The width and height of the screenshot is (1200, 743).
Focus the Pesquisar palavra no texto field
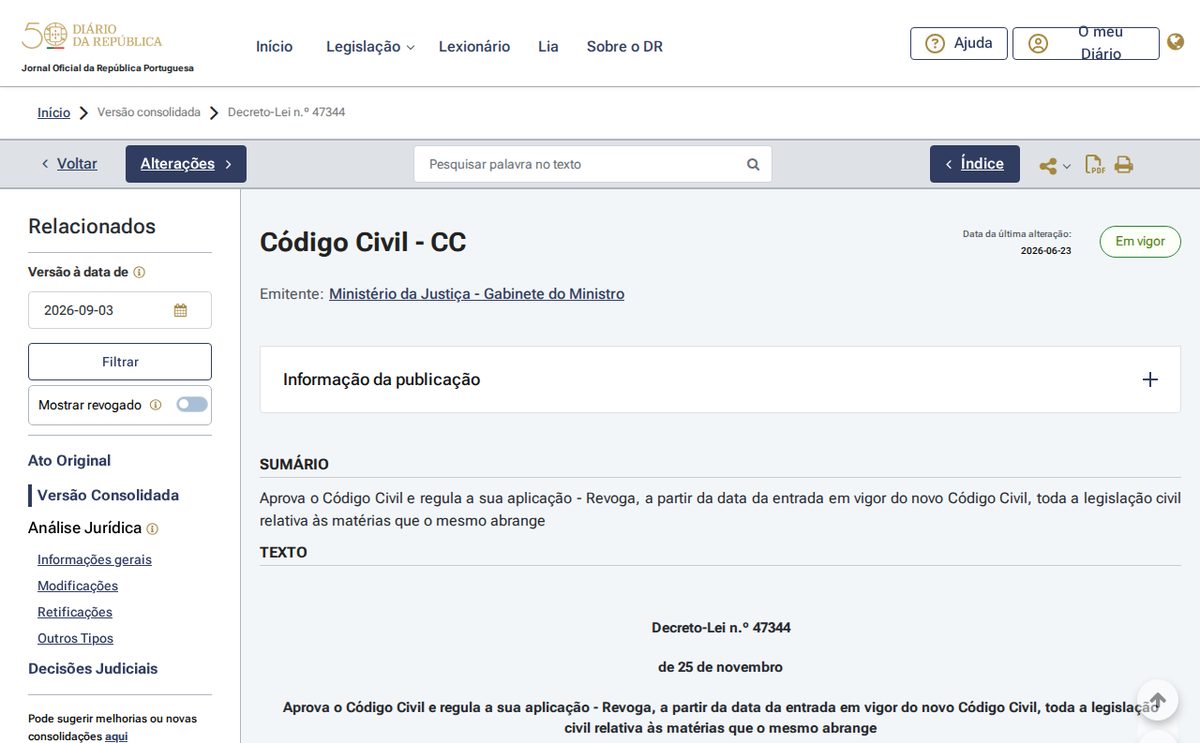click(593, 164)
